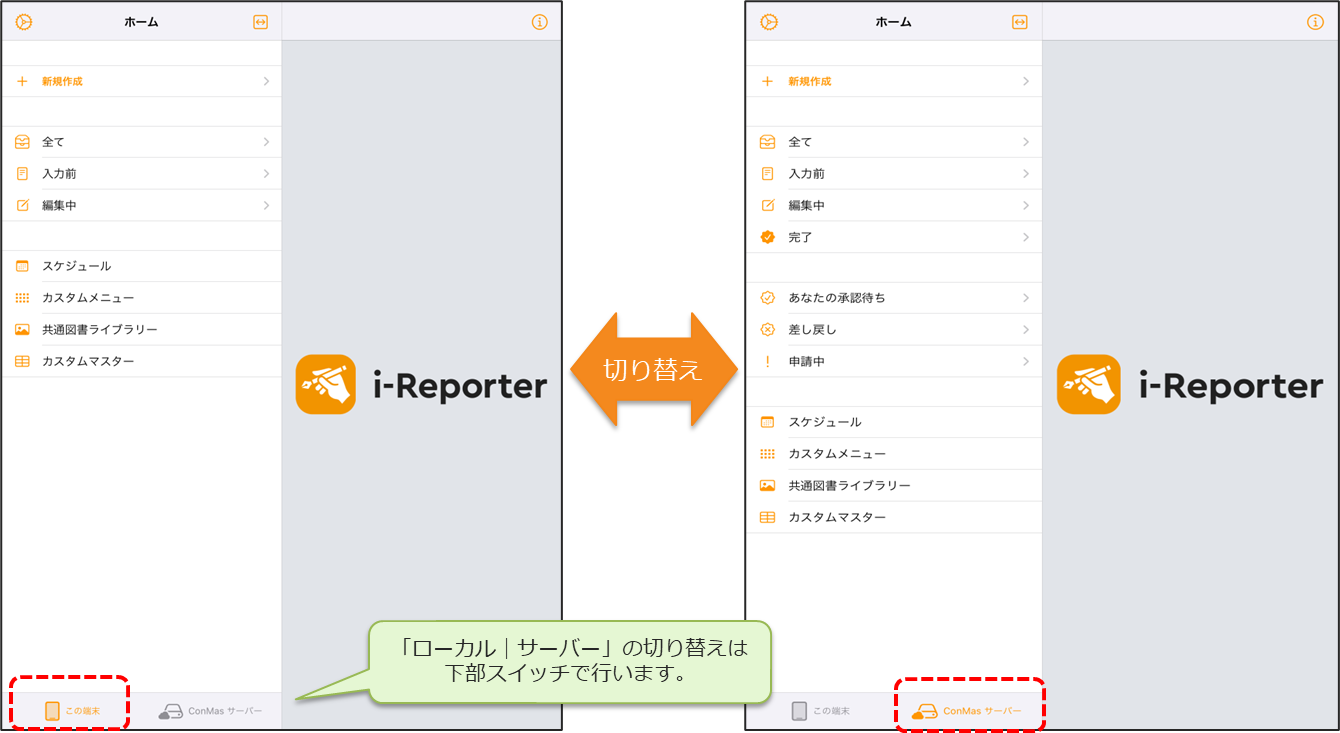The width and height of the screenshot is (1340, 733).
Task: Expand 新規作成 chevron in left screen
Action: pyautogui.click(x=266, y=81)
